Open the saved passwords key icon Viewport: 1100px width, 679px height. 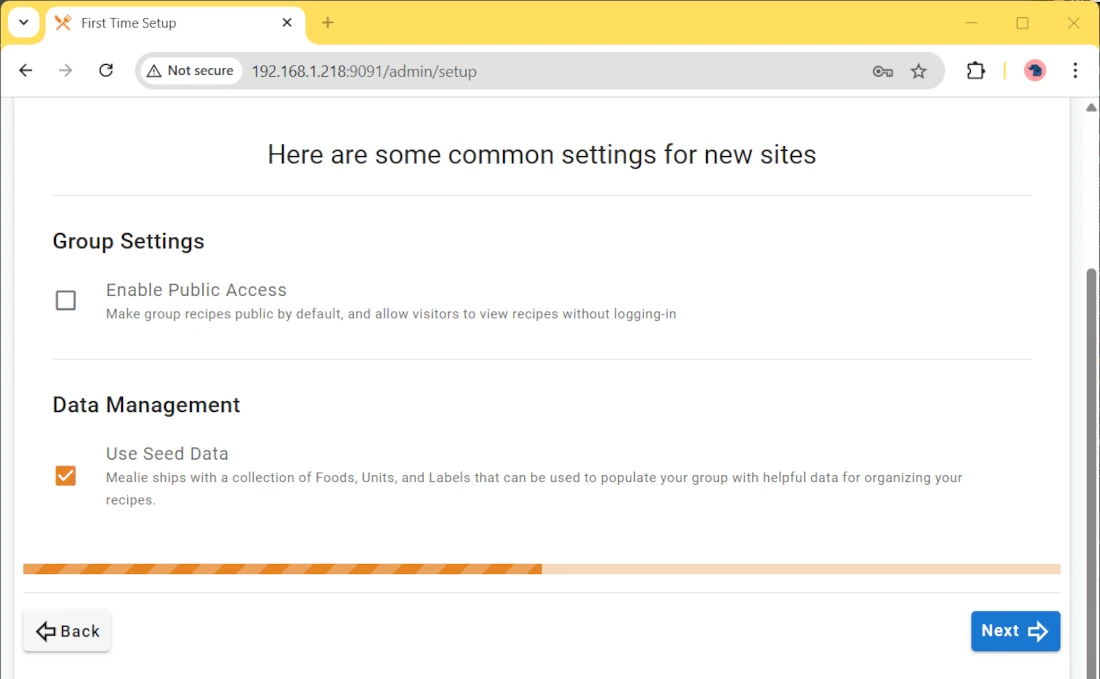click(x=883, y=71)
